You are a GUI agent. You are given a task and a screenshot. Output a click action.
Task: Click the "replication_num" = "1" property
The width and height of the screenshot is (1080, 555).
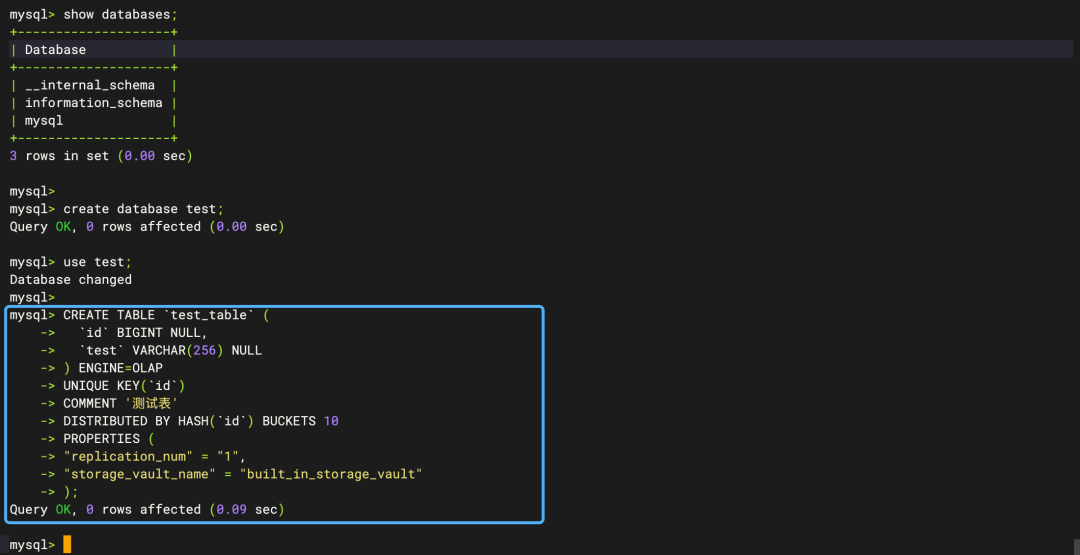point(154,457)
